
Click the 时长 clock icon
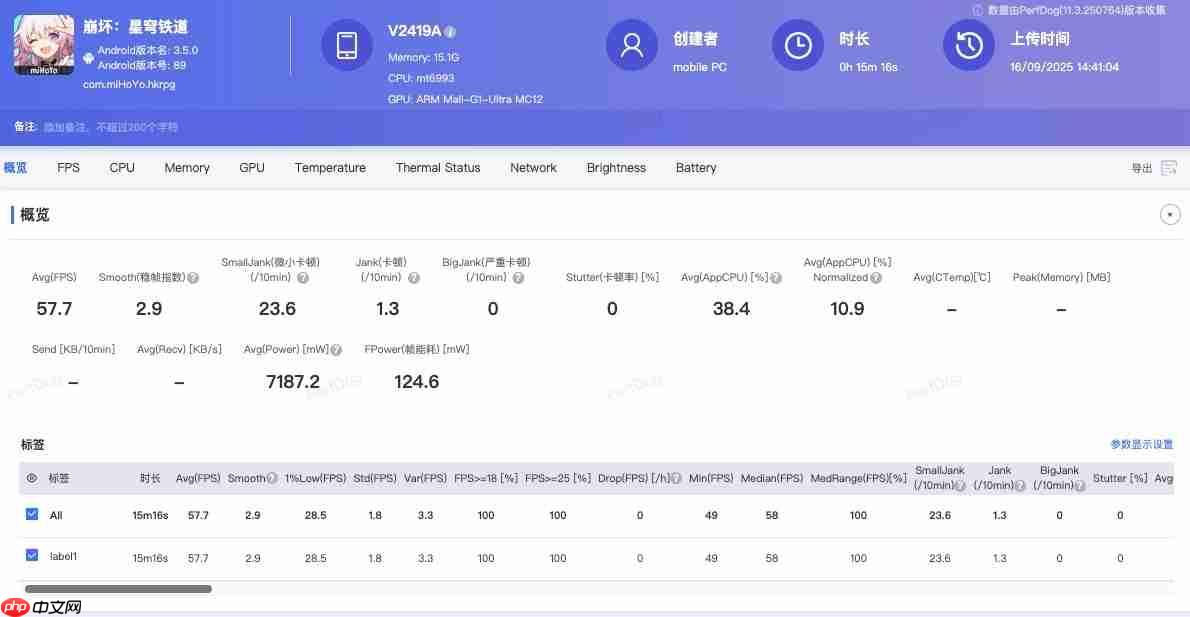(797, 45)
